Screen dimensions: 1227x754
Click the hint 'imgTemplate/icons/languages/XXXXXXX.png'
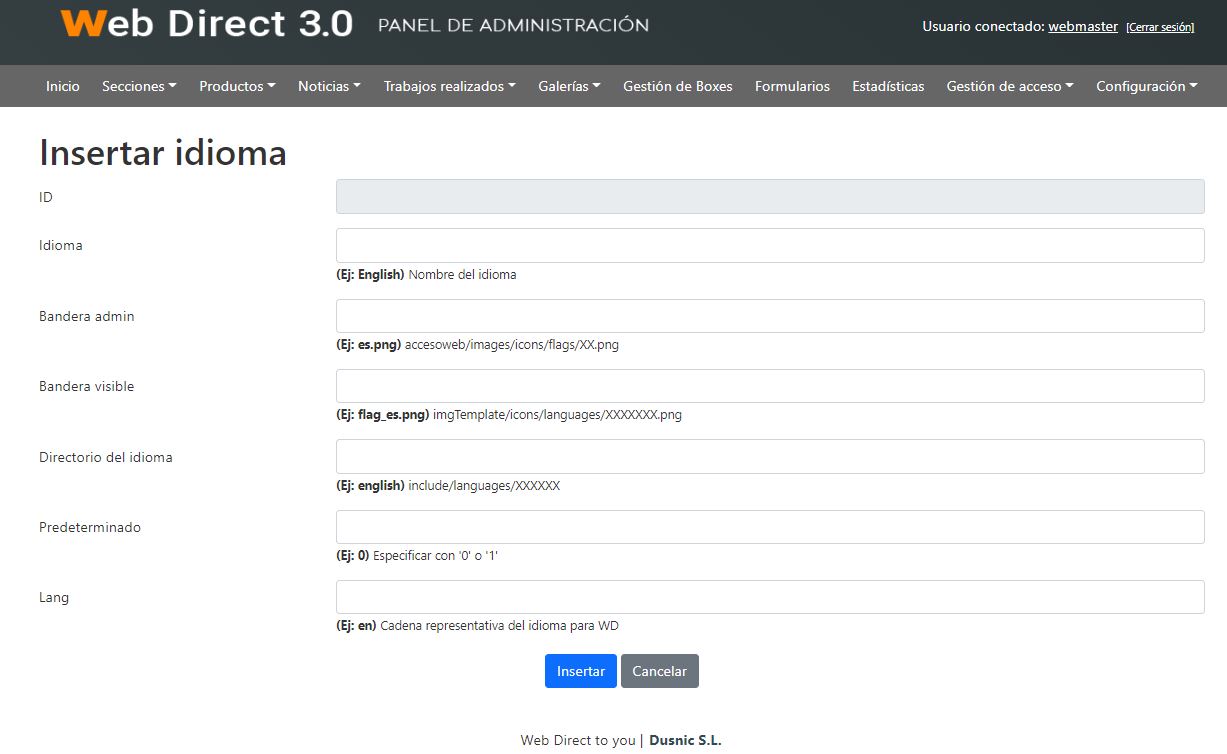click(x=557, y=415)
